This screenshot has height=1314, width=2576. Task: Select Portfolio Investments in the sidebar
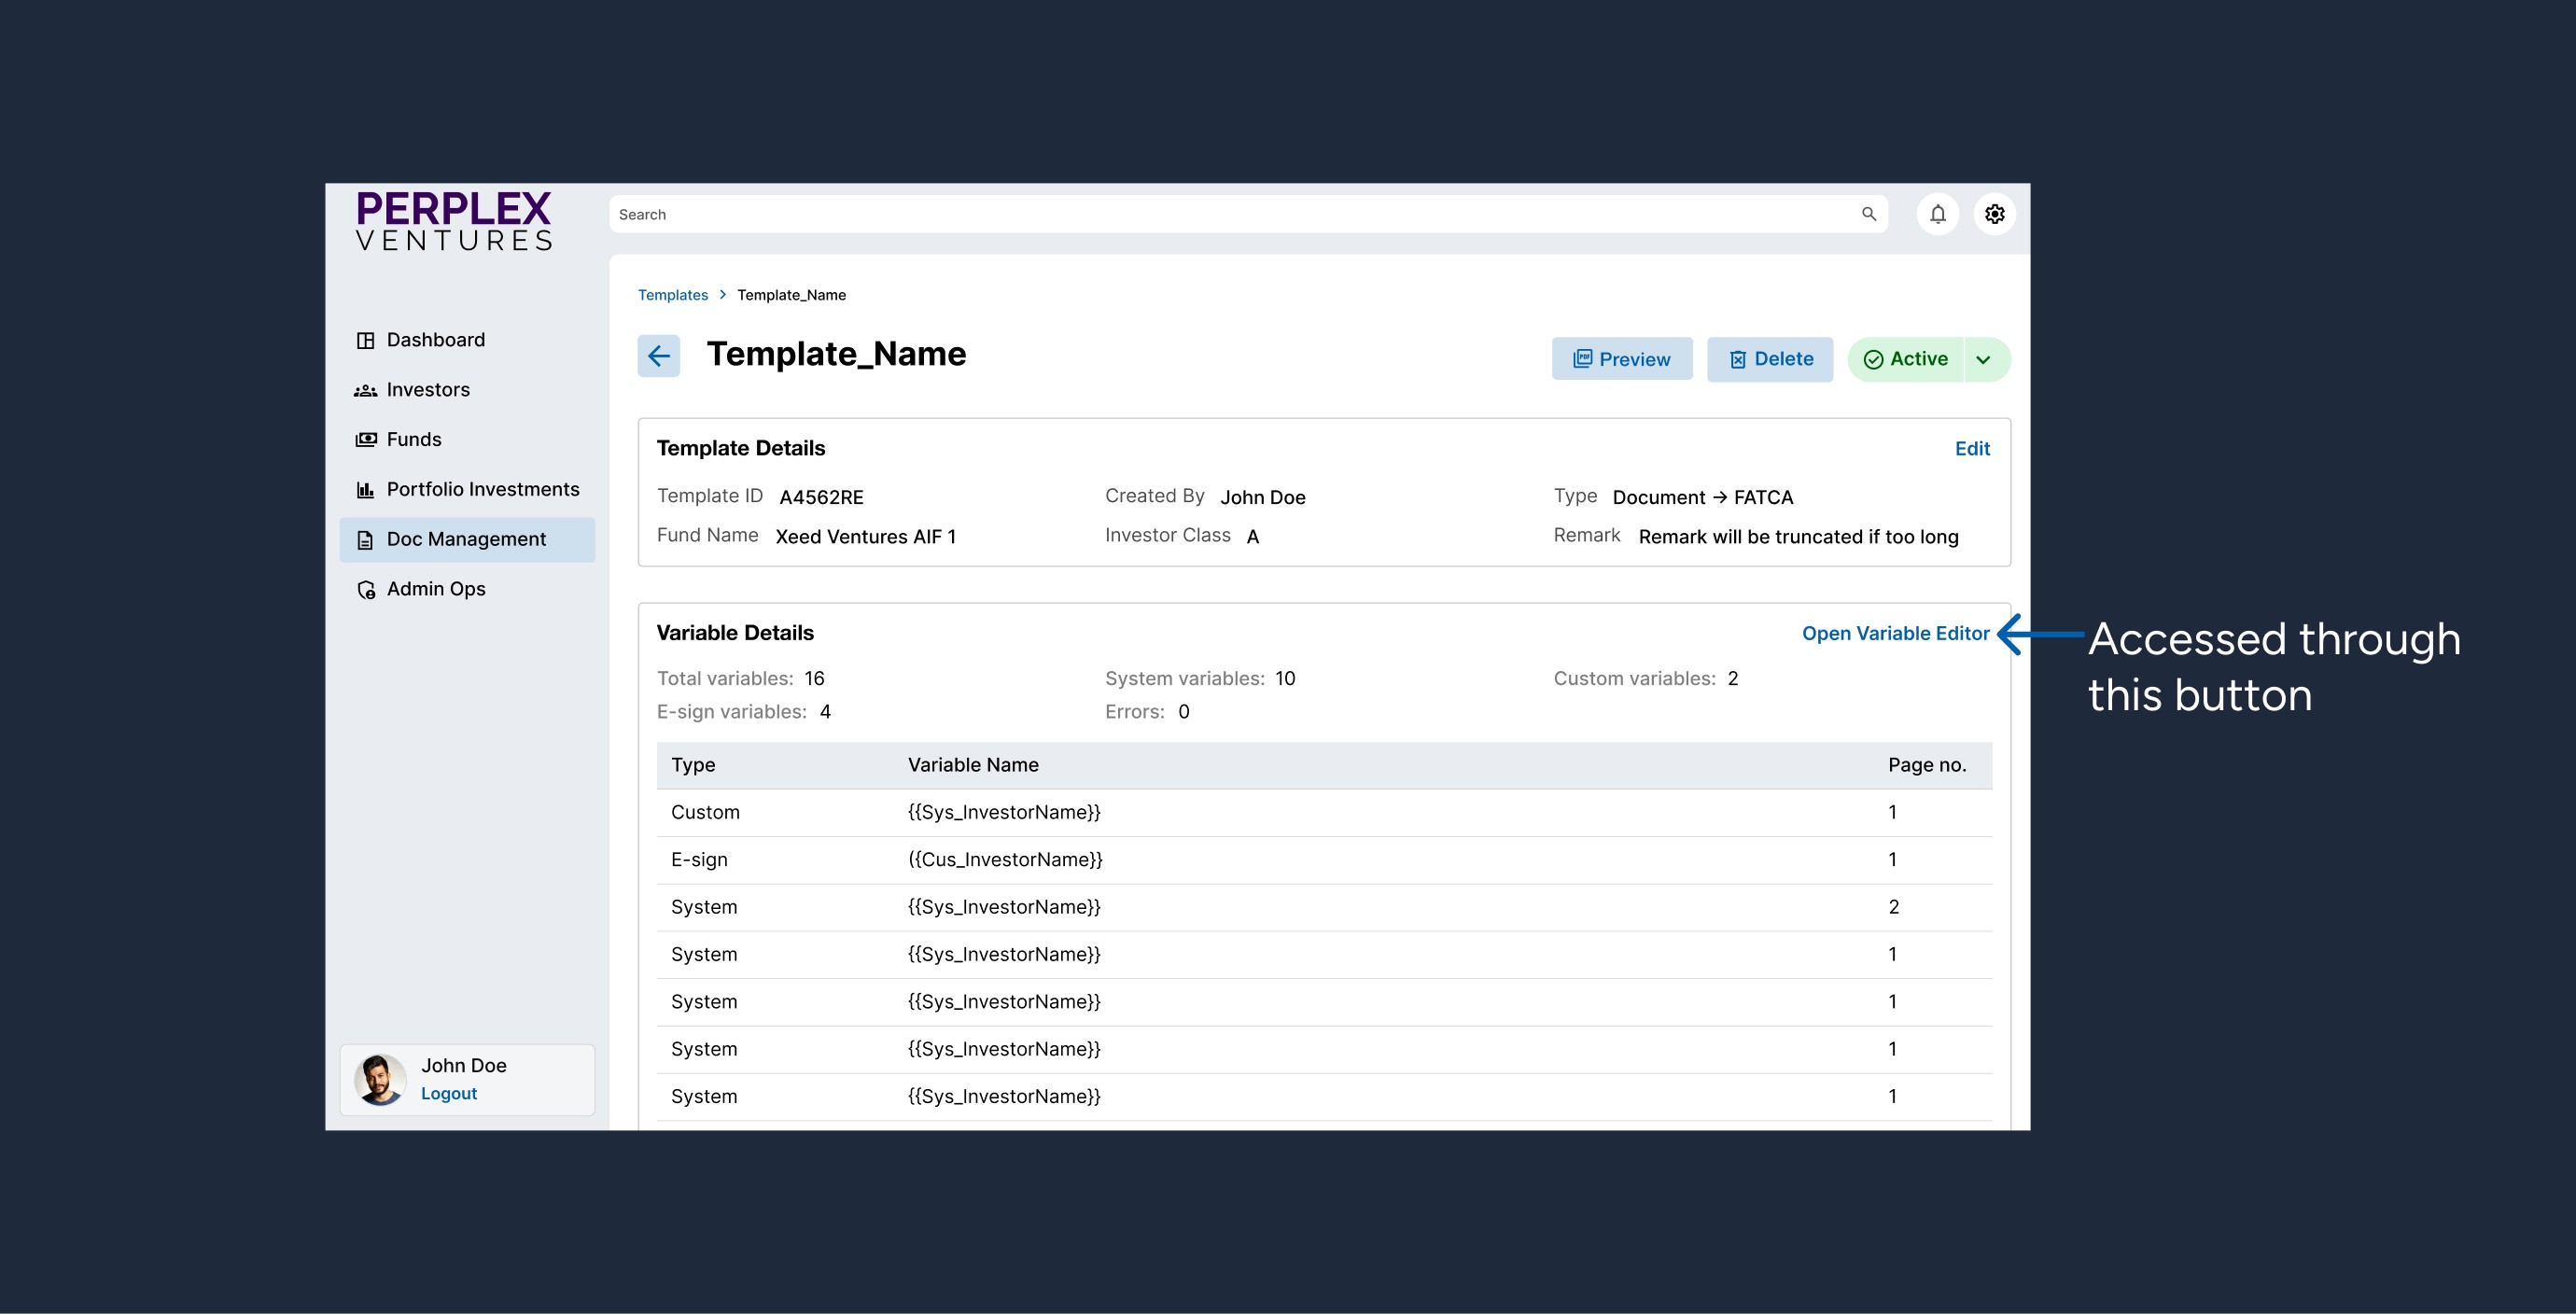click(x=482, y=489)
